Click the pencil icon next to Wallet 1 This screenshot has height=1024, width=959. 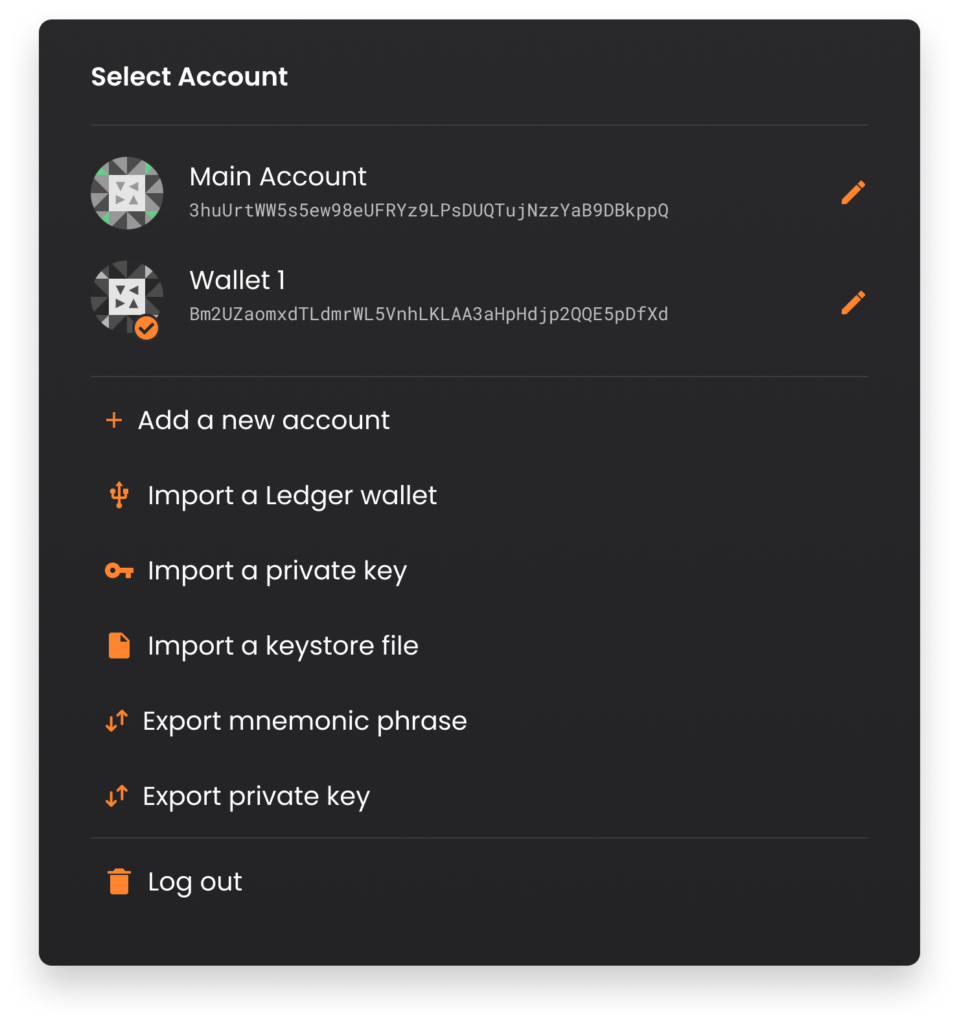[x=853, y=302]
